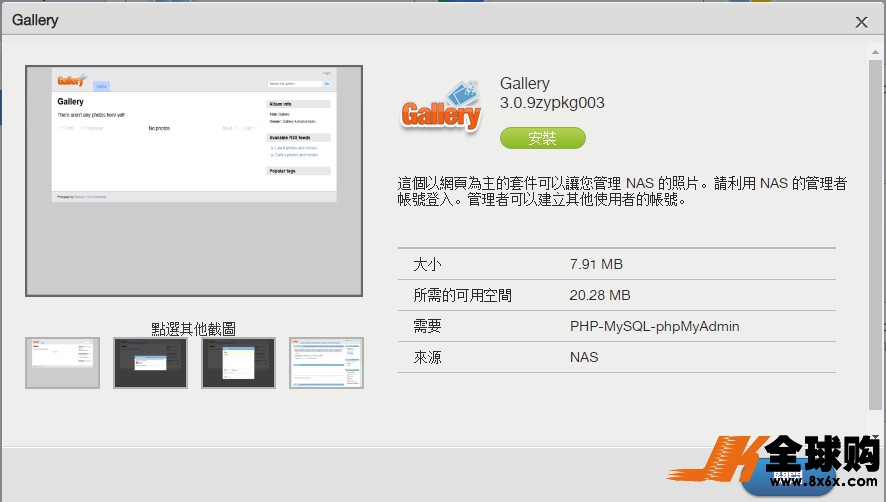Click the 7.91 MB size value

point(596,264)
